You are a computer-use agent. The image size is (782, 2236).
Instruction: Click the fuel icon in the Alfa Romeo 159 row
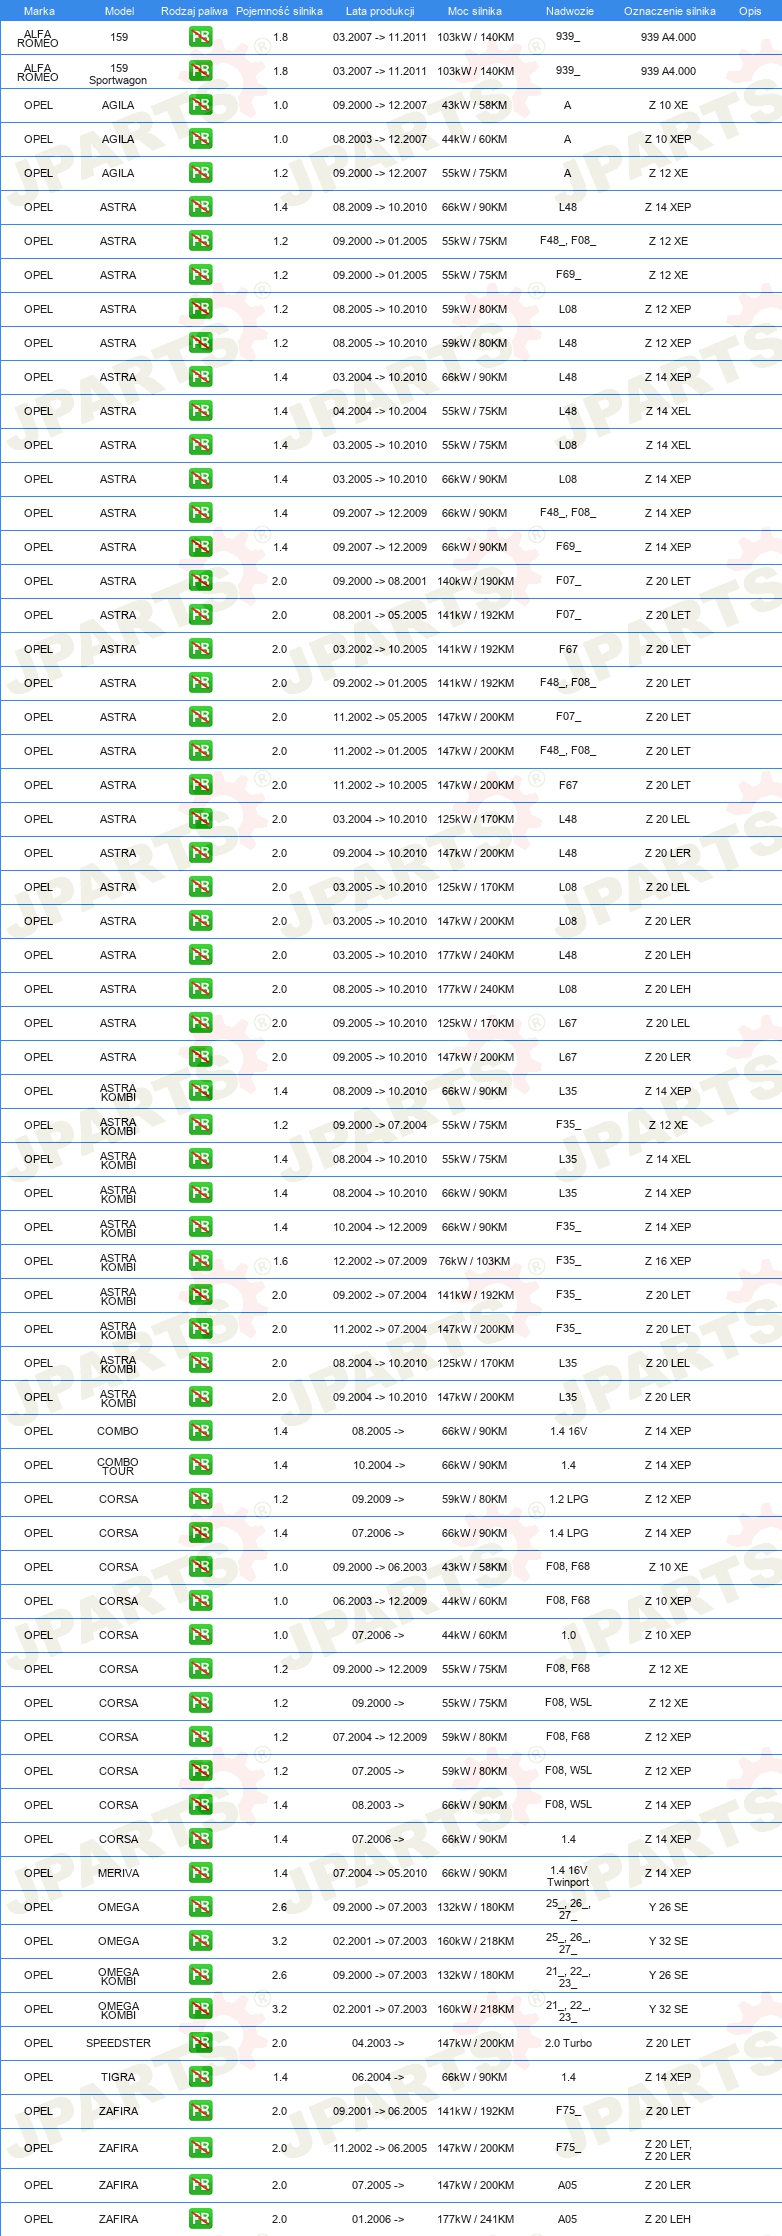coord(200,37)
